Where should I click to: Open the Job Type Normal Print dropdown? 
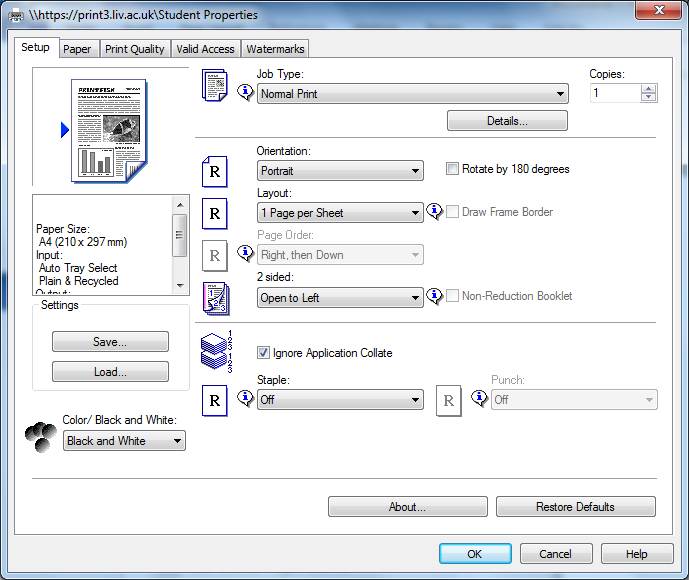pos(413,94)
